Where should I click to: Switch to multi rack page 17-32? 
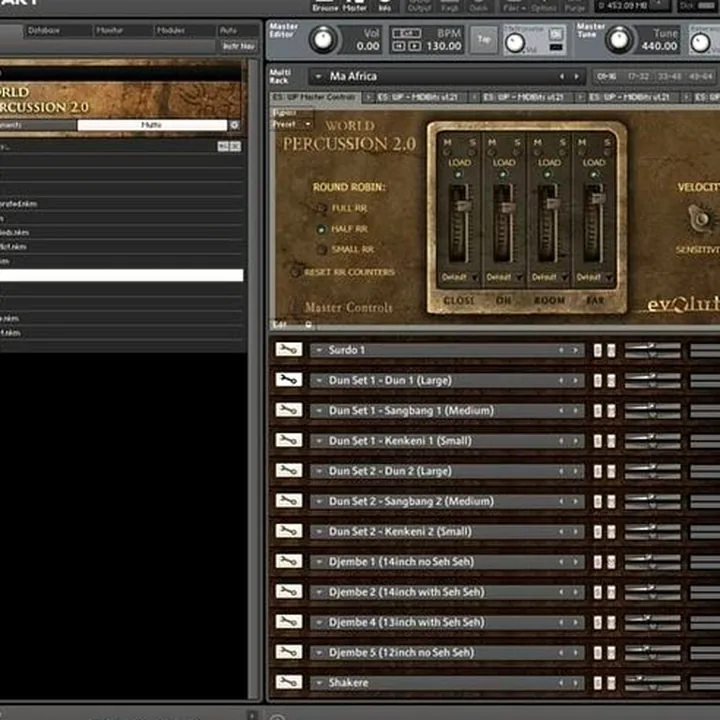(638, 77)
